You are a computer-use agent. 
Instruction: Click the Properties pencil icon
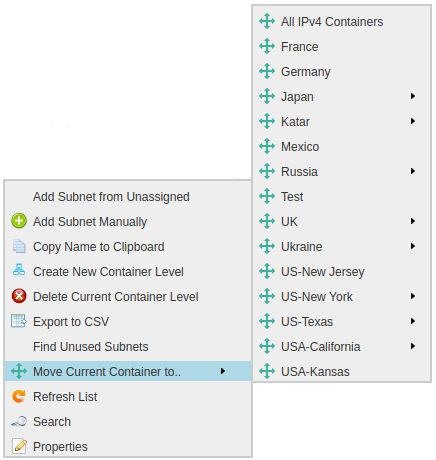[x=19, y=446]
